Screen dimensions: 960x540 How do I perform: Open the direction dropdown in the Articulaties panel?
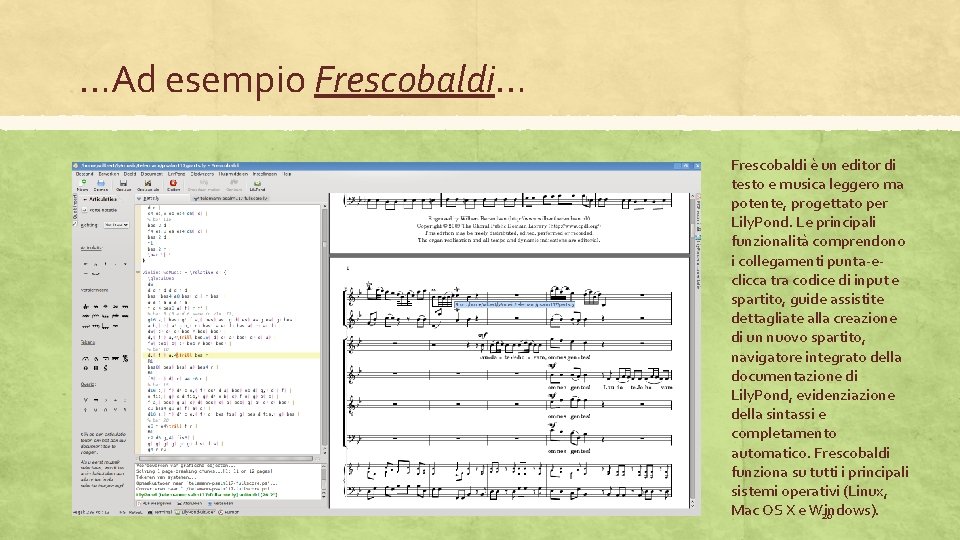click(116, 225)
